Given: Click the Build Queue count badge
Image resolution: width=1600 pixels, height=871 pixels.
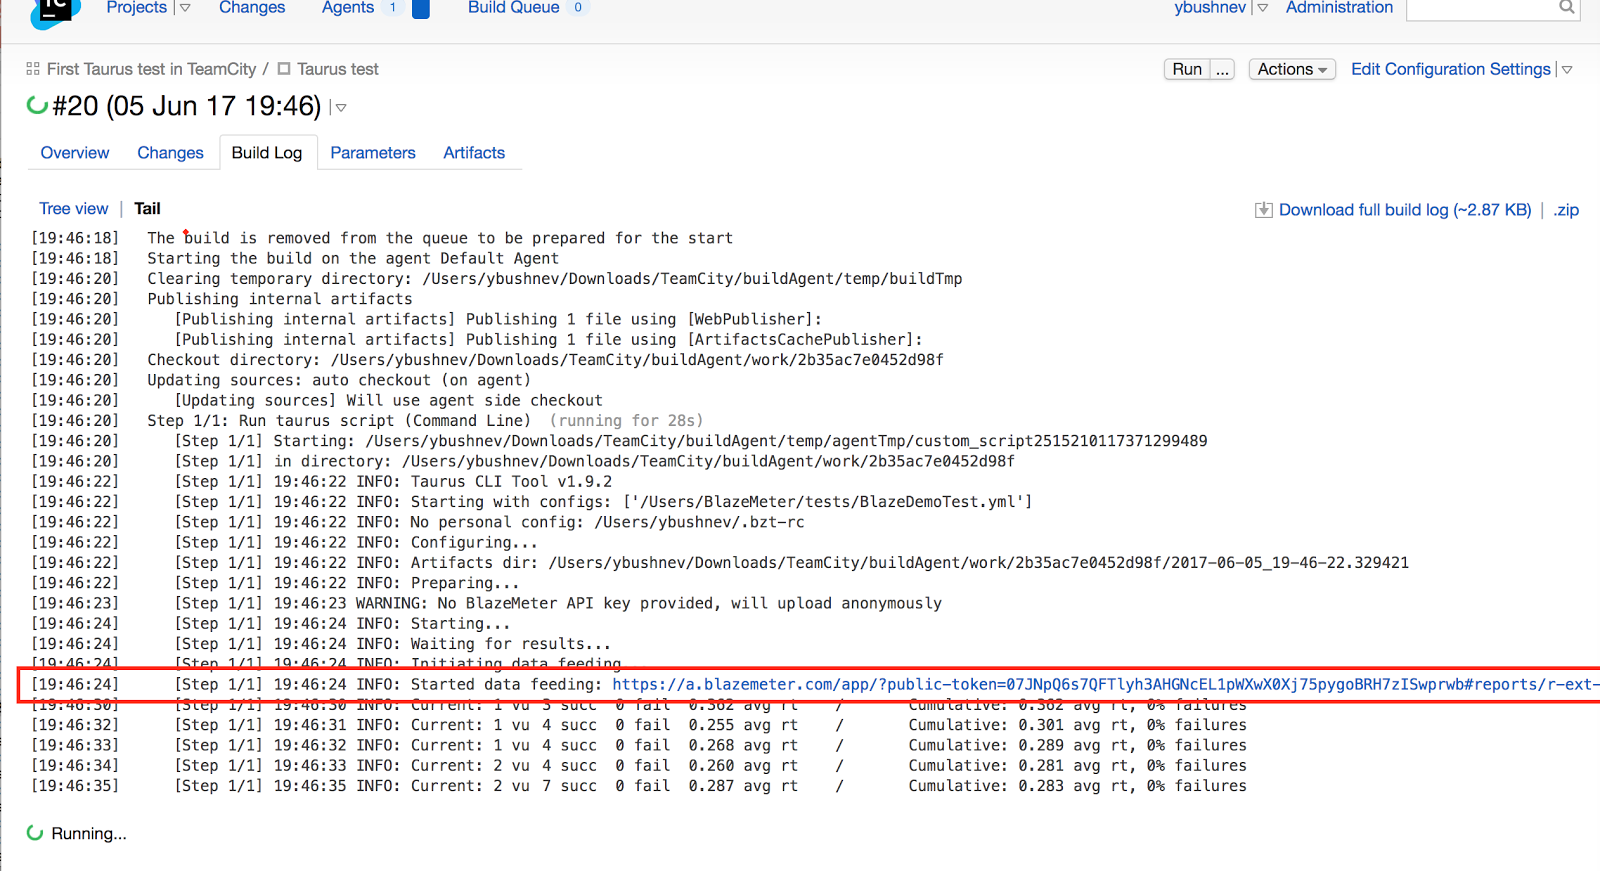Looking at the screenshot, I should (x=578, y=8).
